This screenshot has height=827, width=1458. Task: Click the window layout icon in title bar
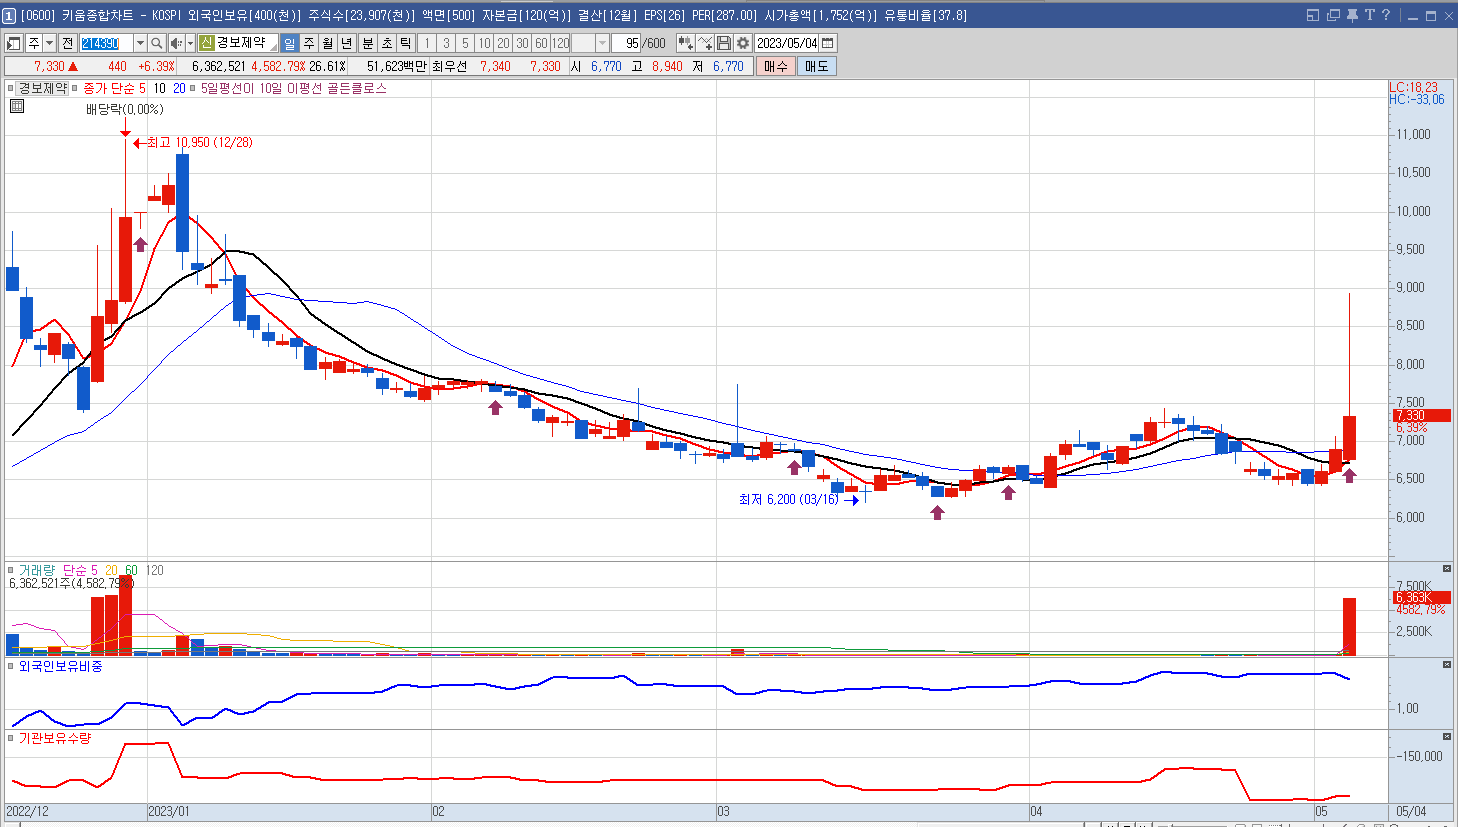(x=1313, y=15)
